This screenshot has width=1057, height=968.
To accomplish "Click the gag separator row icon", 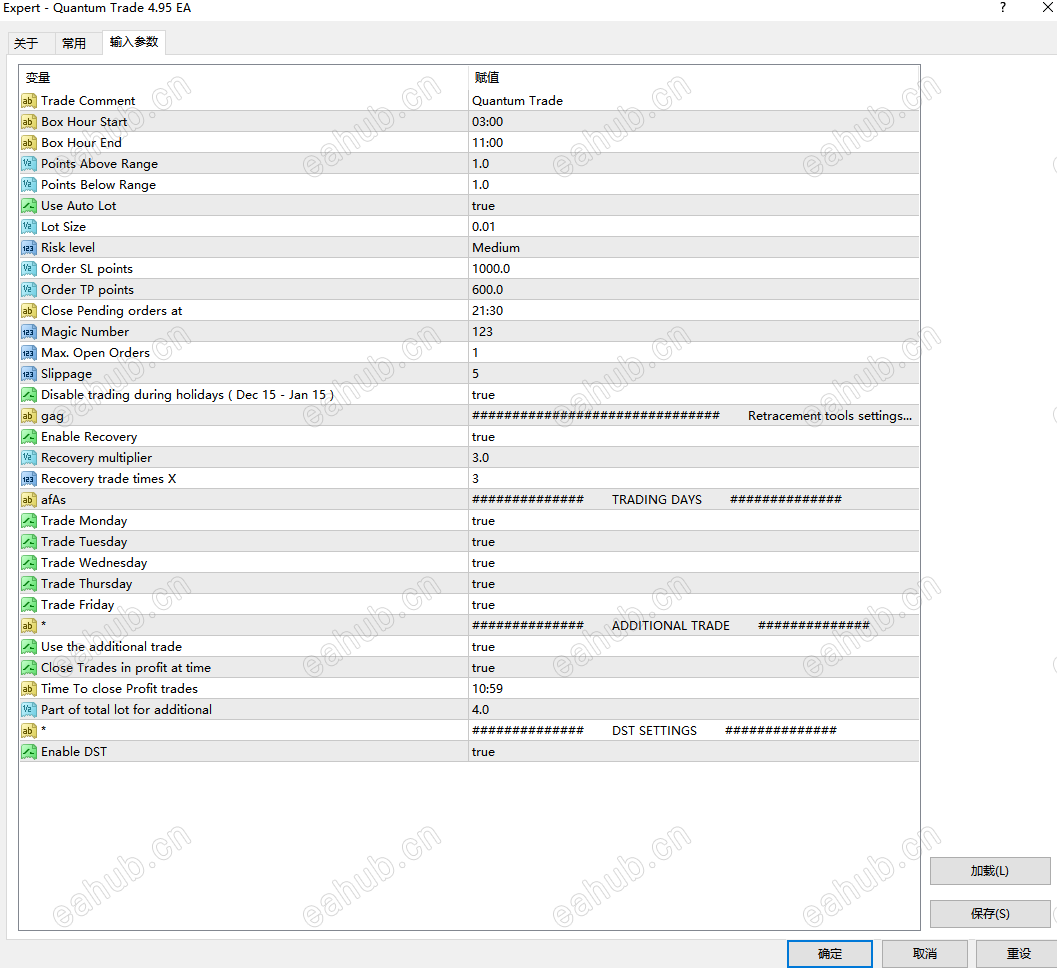I will (x=28, y=416).
